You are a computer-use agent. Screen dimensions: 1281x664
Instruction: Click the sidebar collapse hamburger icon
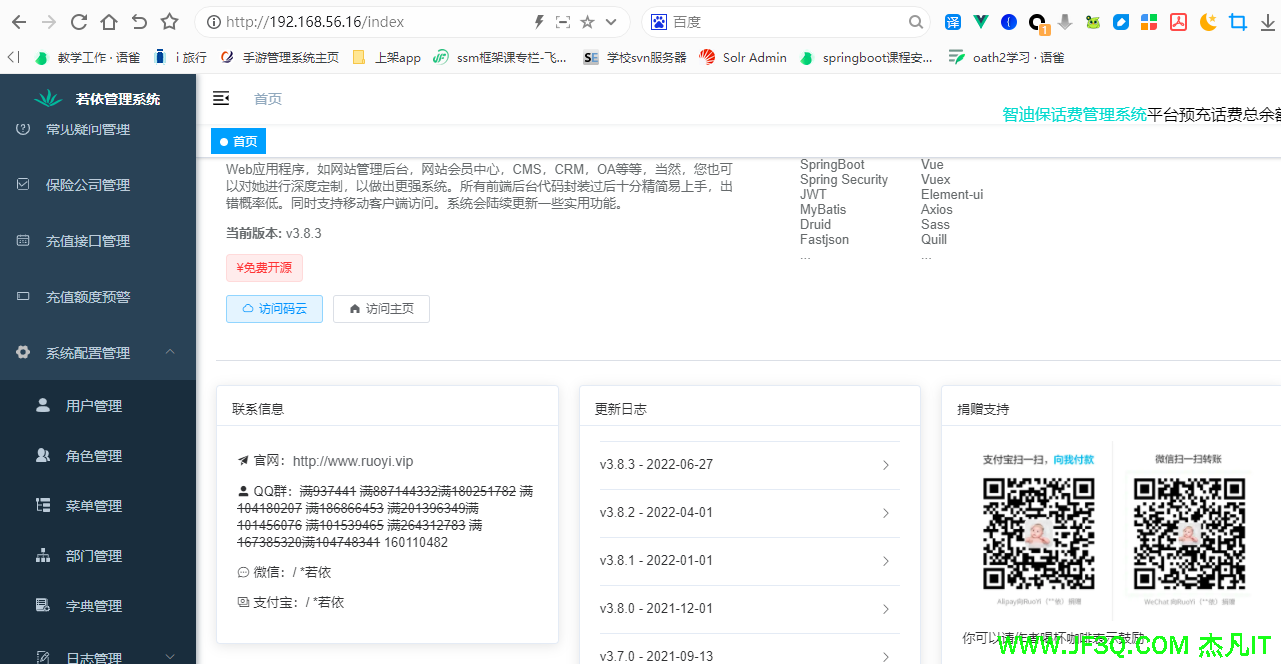coord(221,98)
